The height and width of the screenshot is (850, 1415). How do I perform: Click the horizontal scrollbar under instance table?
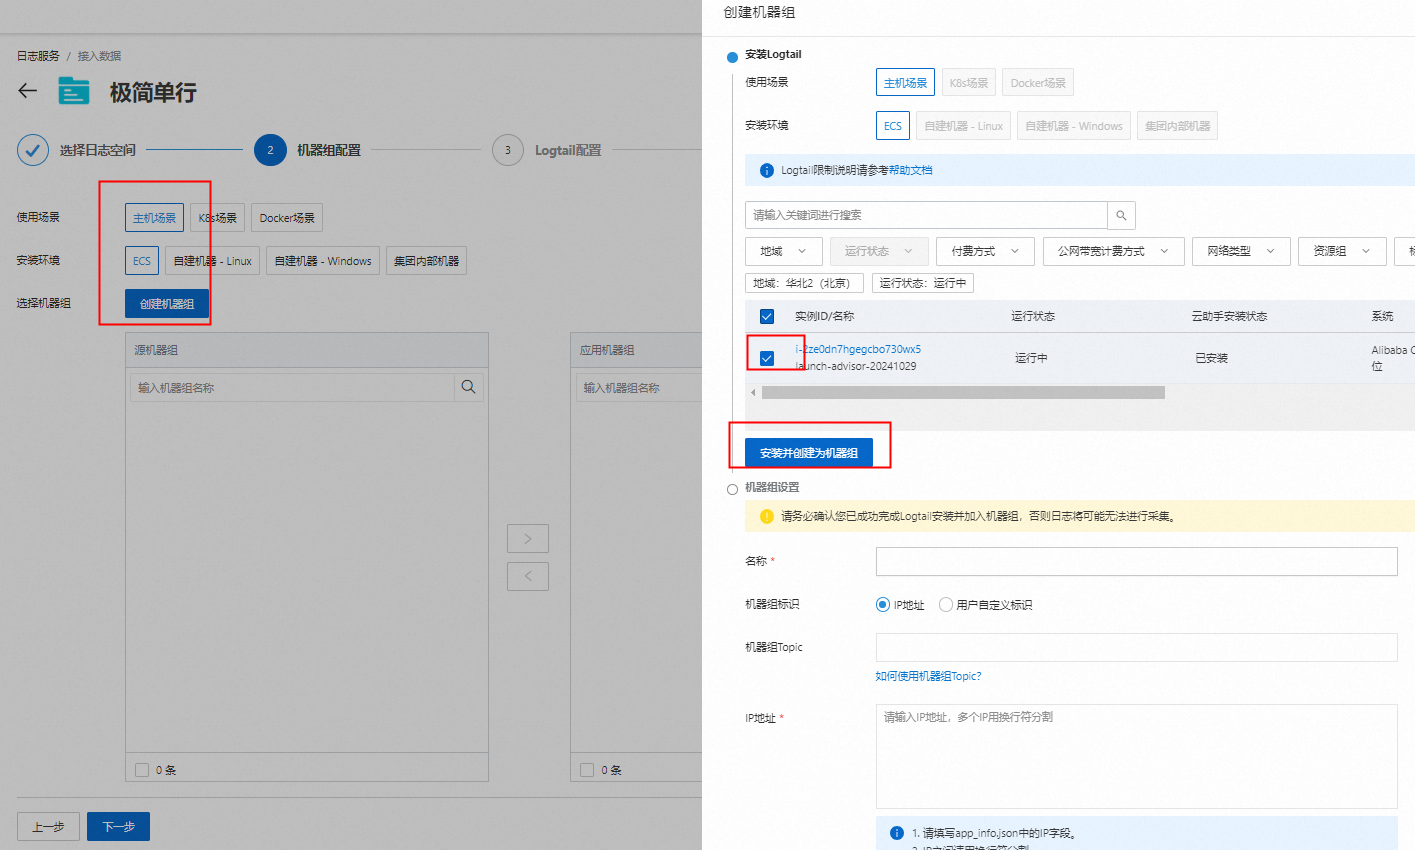tap(963, 393)
